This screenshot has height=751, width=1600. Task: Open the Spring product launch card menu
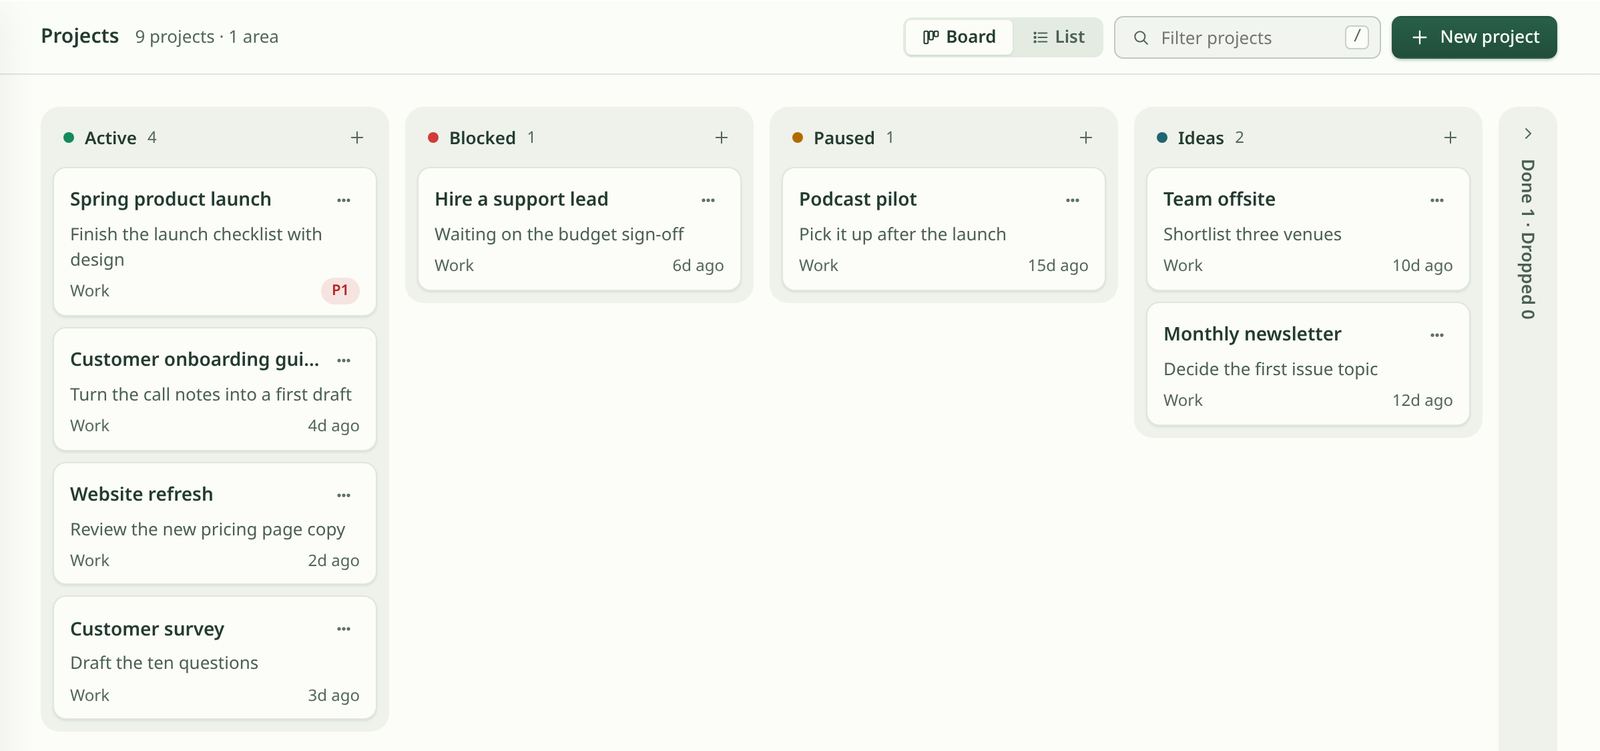pyautogui.click(x=344, y=200)
